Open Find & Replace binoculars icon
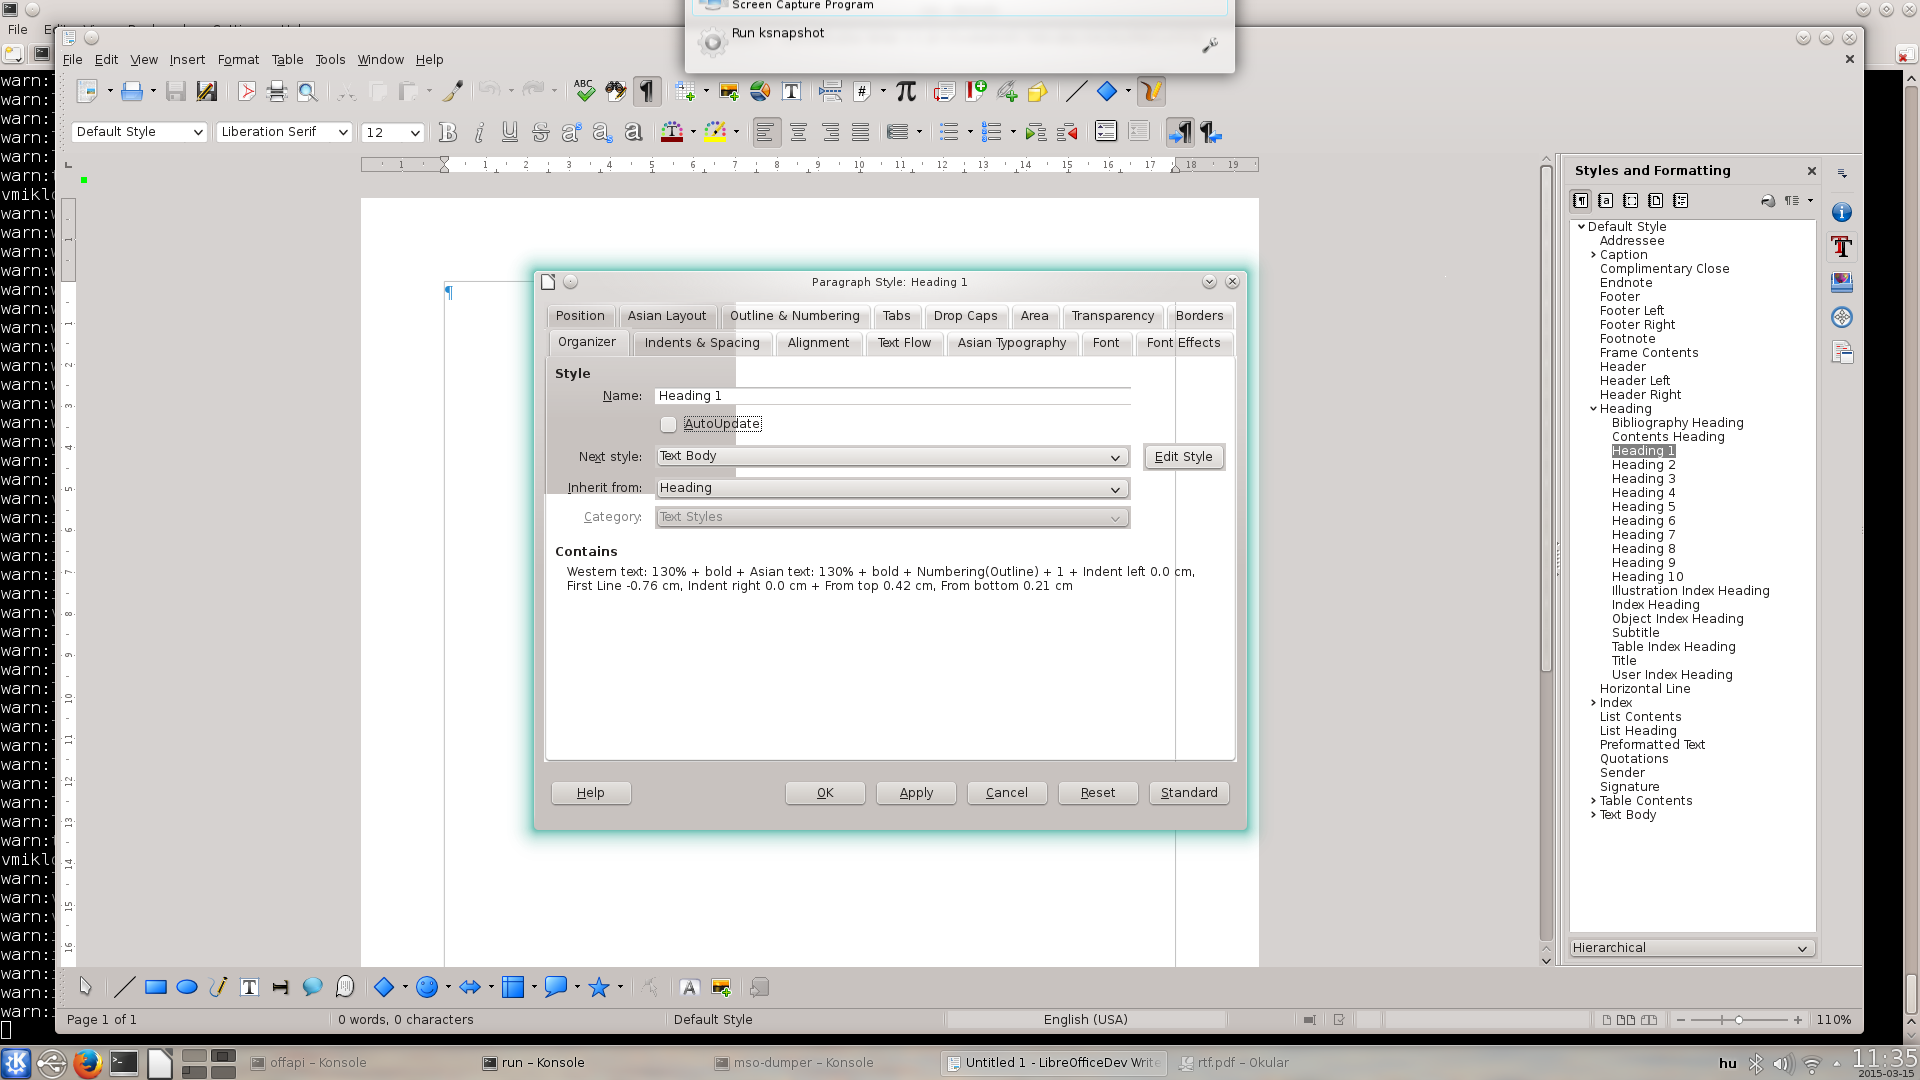 pos(616,92)
